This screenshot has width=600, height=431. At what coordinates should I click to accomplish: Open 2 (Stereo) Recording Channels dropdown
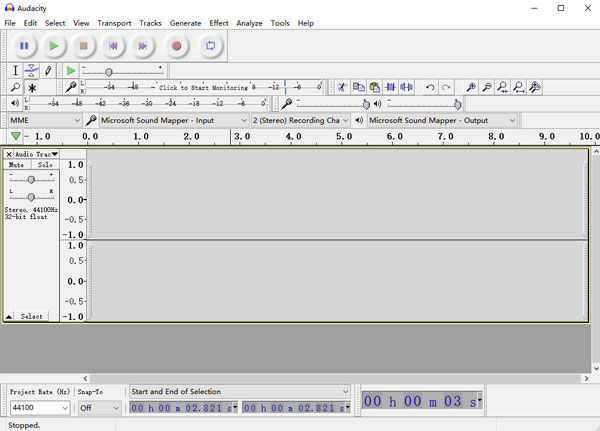tap(300, 121)
